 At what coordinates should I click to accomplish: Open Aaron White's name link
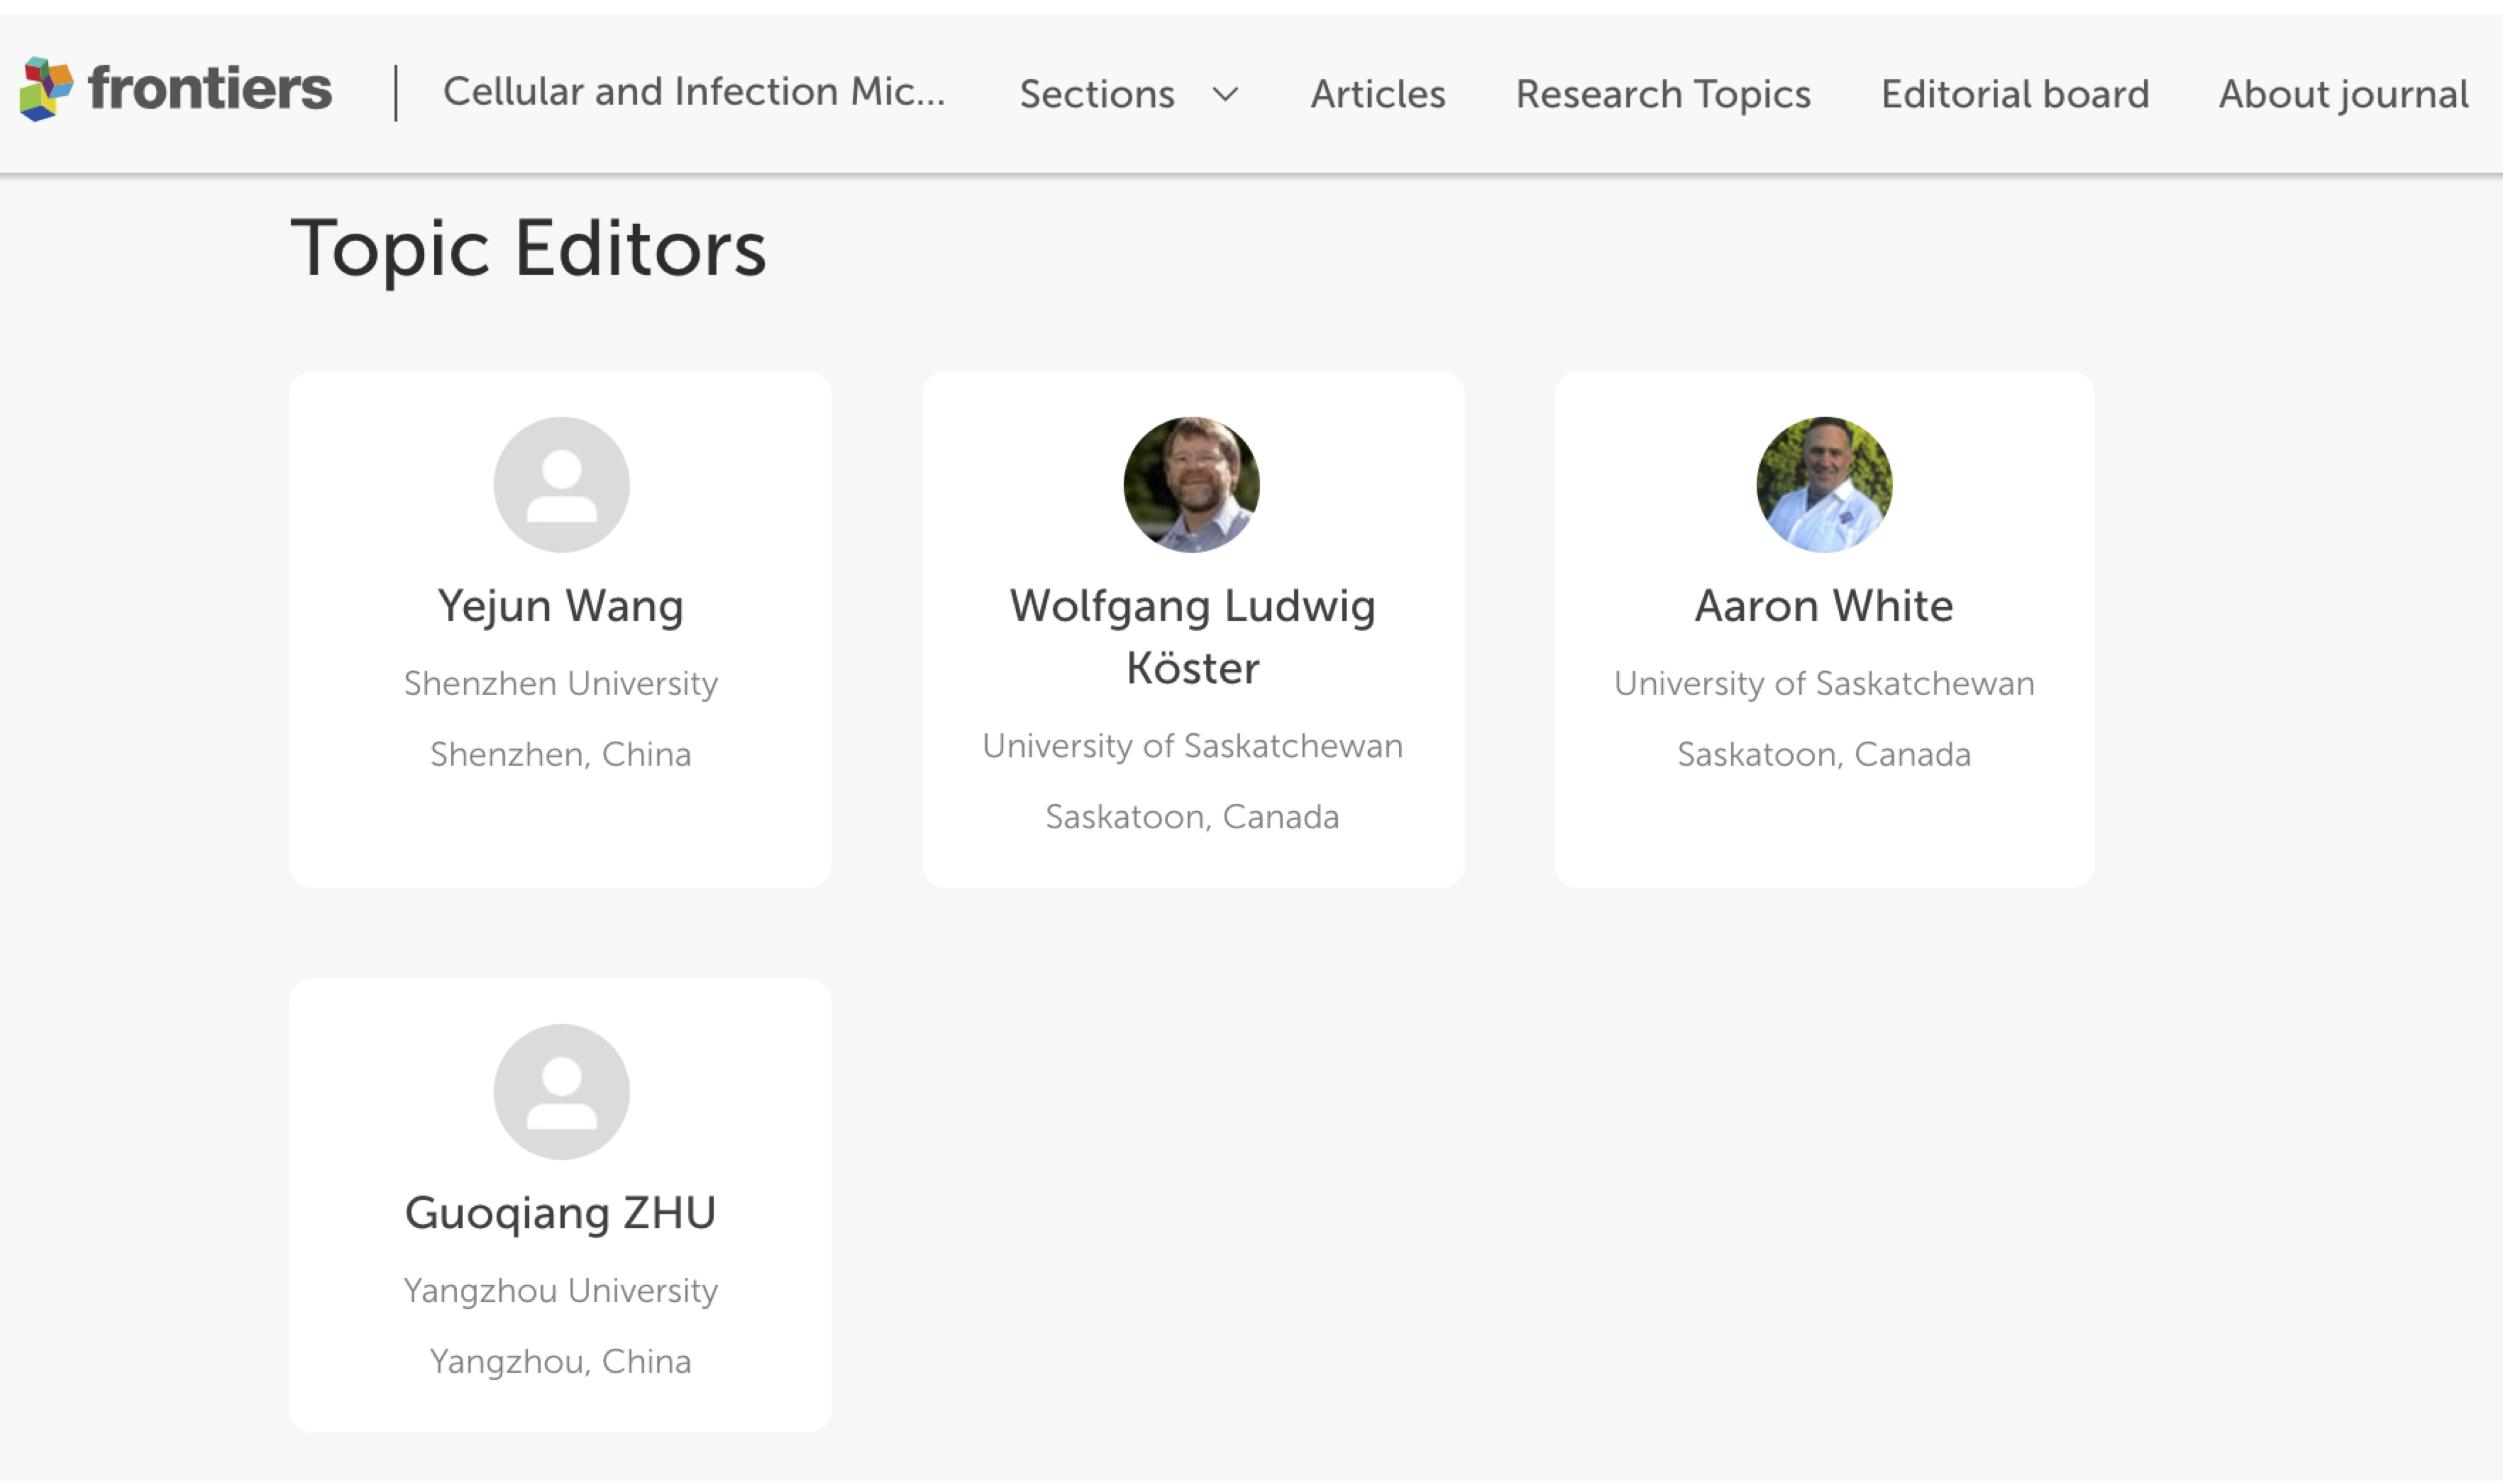(x=1823, y=606)
